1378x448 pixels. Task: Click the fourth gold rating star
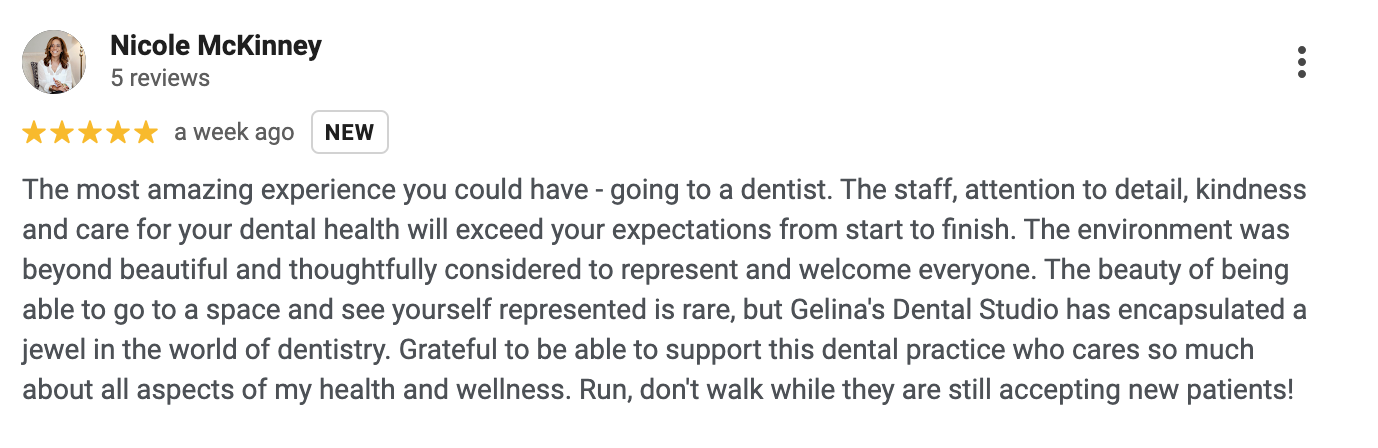point(118,132)
